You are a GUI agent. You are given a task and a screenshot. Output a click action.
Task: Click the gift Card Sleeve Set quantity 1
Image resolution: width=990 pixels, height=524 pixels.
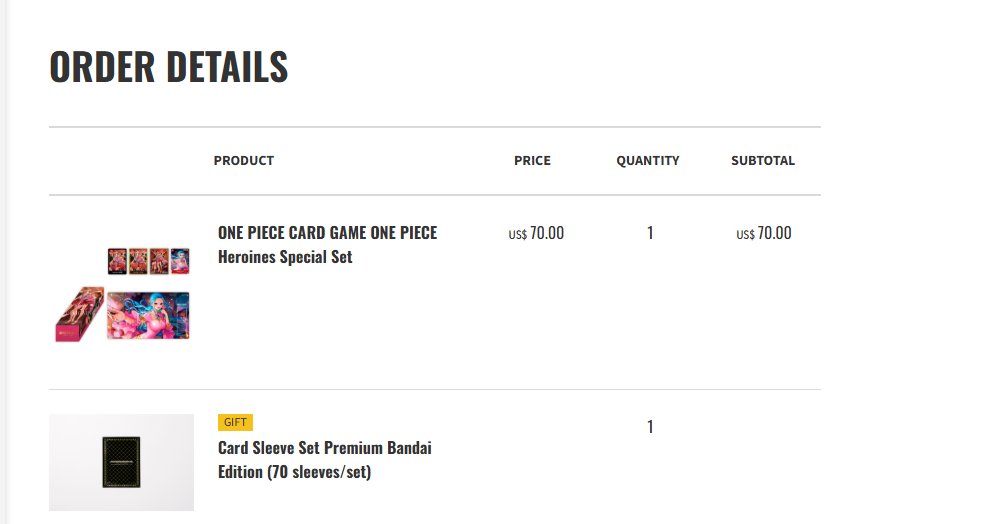(x=650, y=427)
